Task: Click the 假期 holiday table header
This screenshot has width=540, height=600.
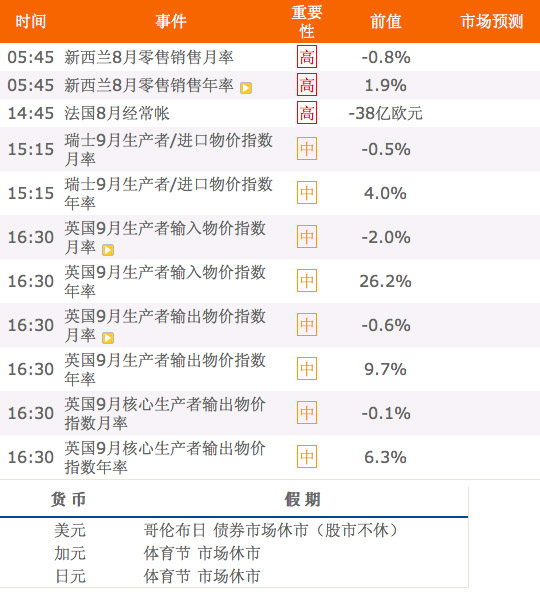Action: (302, 499)
